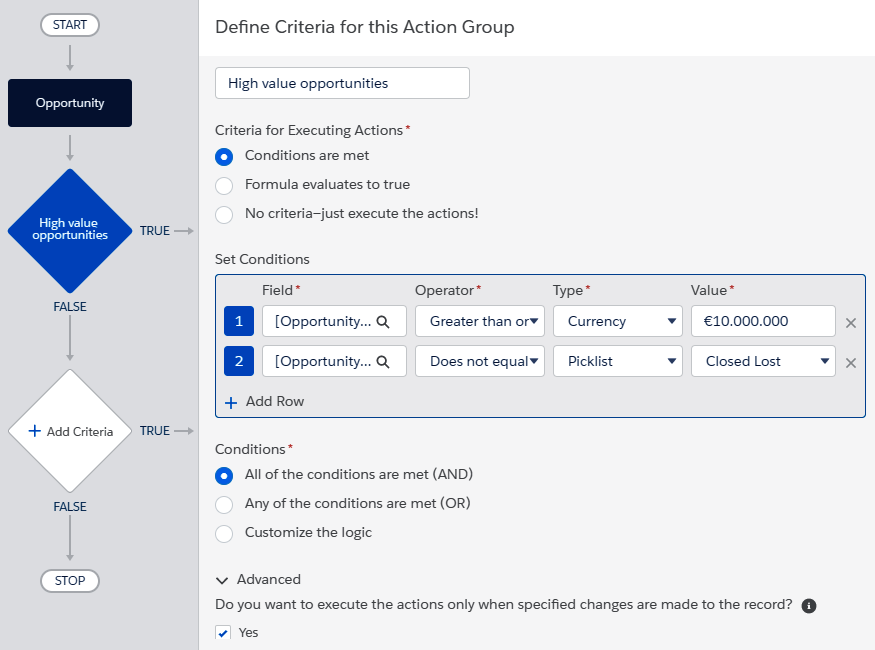Click the search icon in row 1 Field
The height and width of the screenshot is (650, 875).
click(x=383, y=322)
